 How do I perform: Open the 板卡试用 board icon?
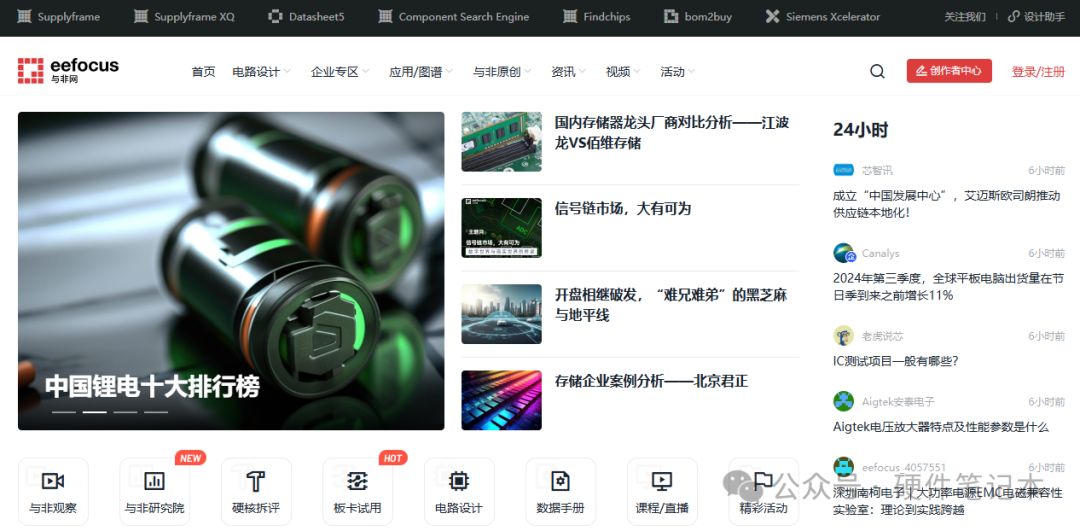click(x=357, y=481)
